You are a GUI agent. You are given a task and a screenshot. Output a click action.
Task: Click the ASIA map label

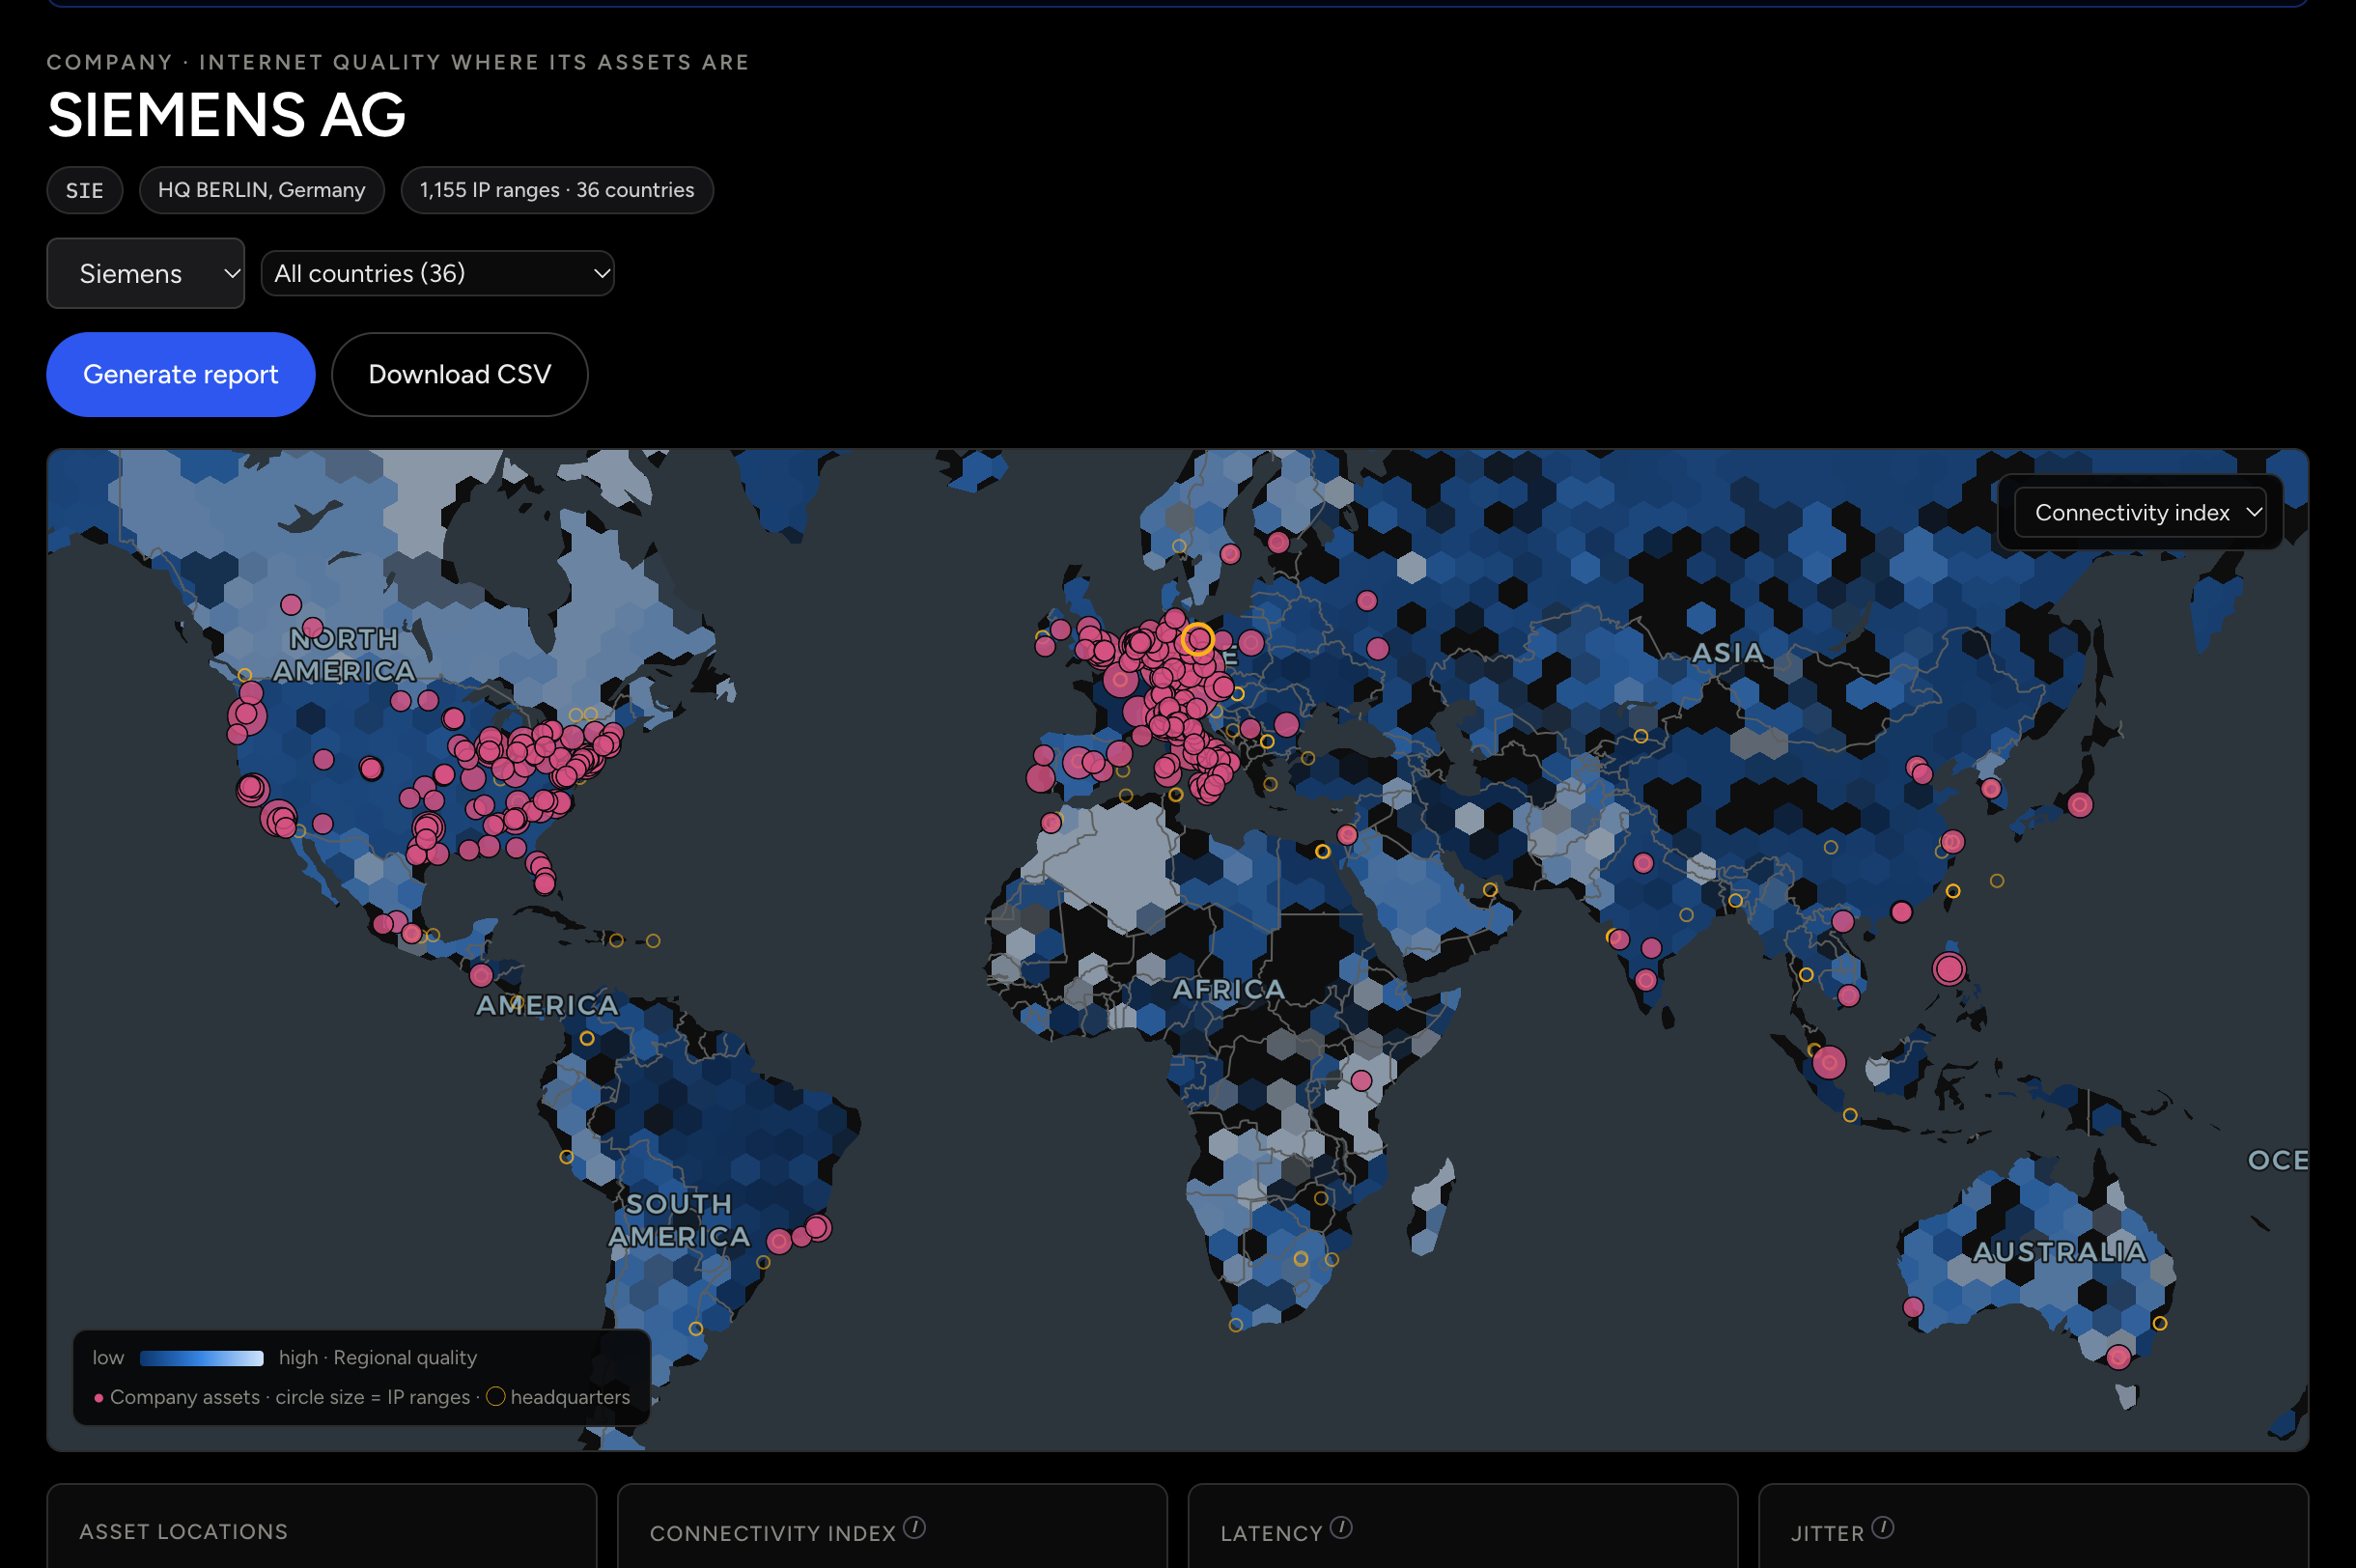click(x=1727, y=652)
